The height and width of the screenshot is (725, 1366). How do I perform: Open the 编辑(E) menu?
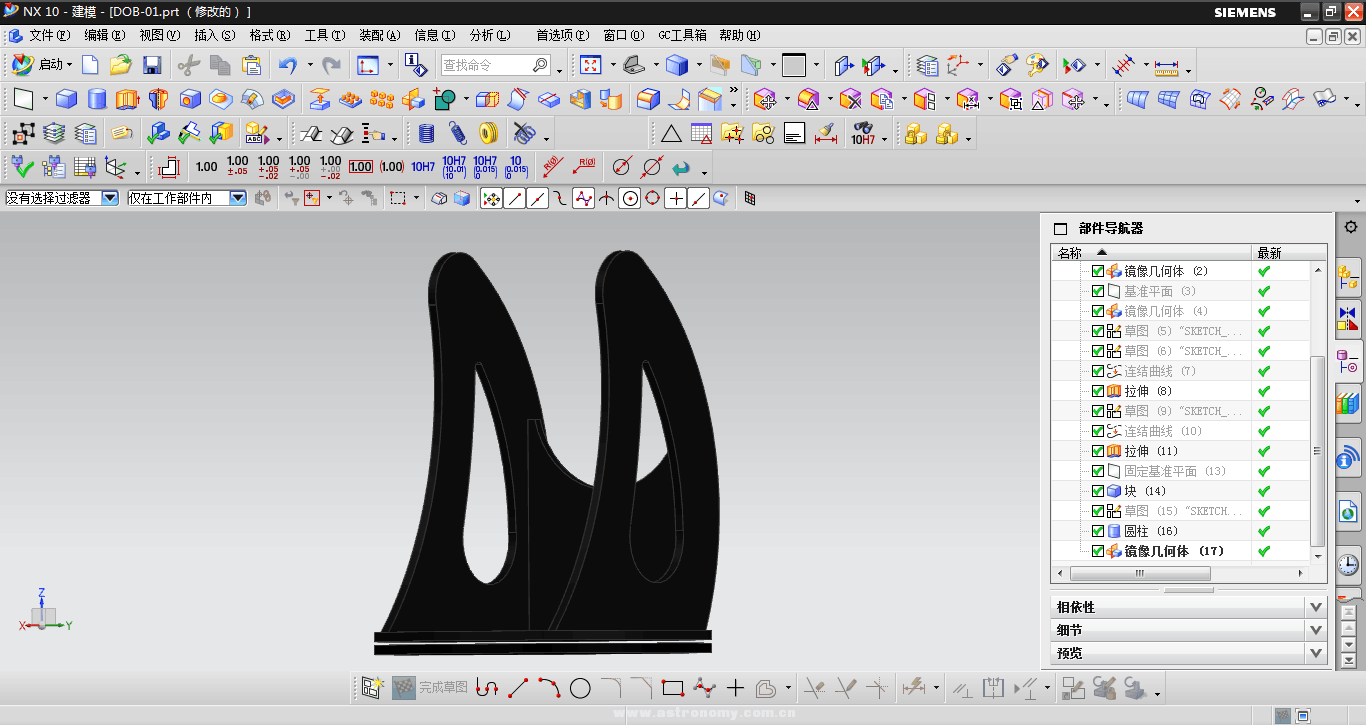click(x=105, y=35)
